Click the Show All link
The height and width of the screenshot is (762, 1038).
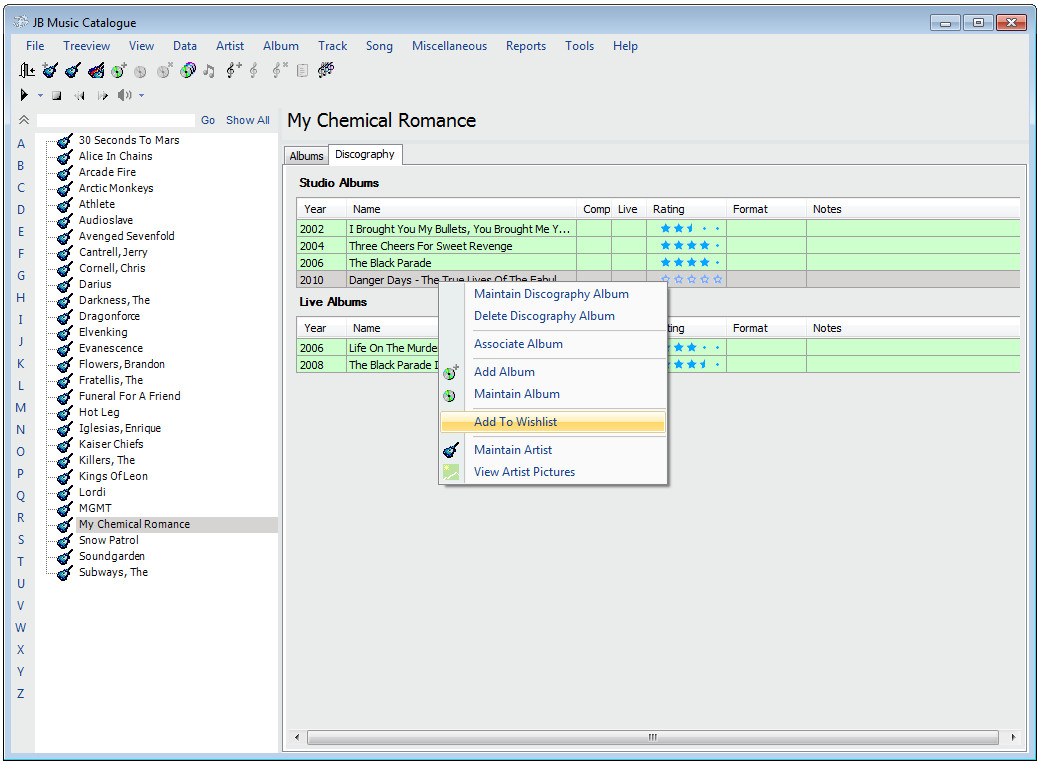pos(248,120)
